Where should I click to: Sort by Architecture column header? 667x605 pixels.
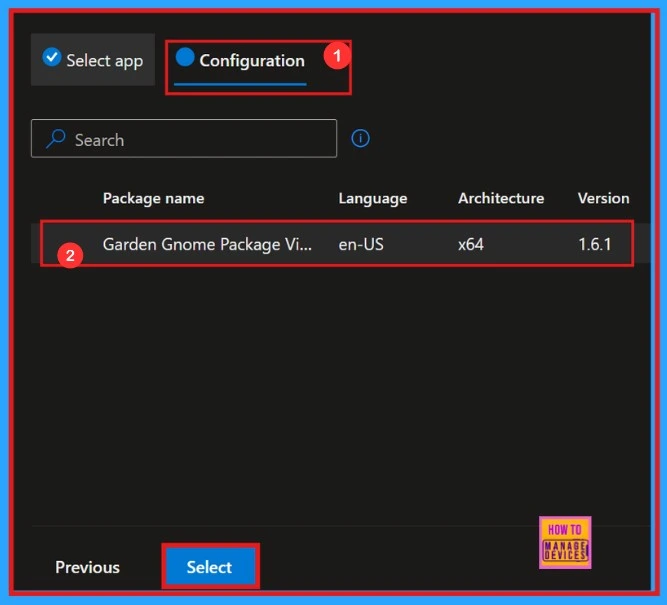click(x=501, y=198)
